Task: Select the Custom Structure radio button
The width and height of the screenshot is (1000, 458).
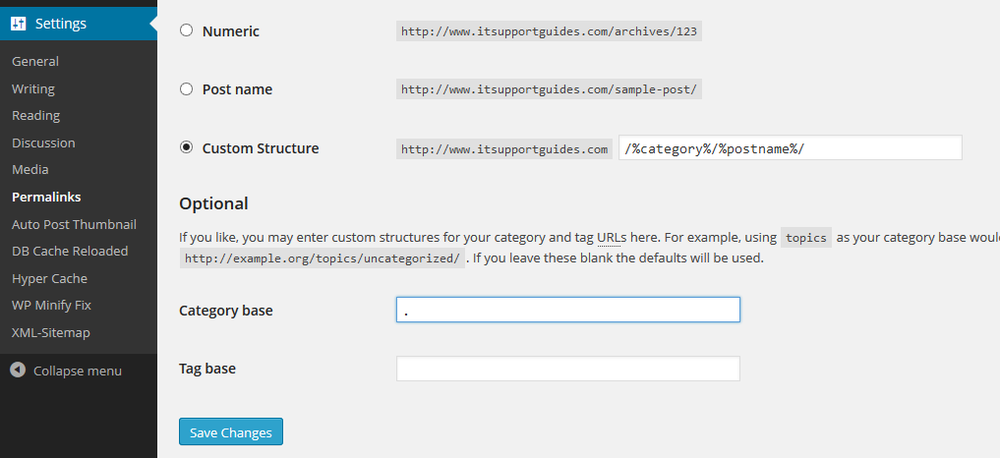Action: (x=186, y=147)
